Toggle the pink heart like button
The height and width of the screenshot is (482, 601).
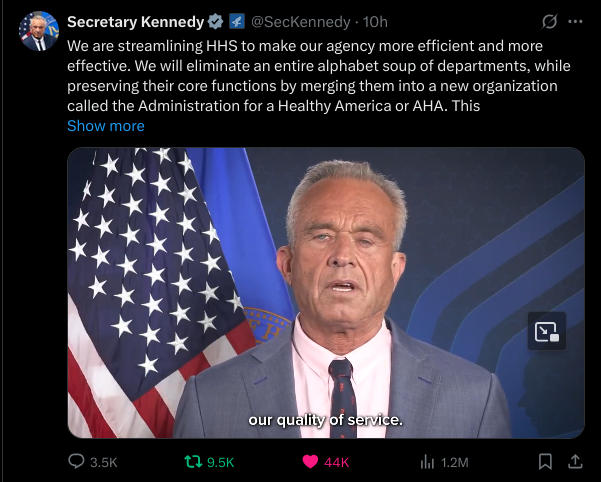(x=310, y=461)
